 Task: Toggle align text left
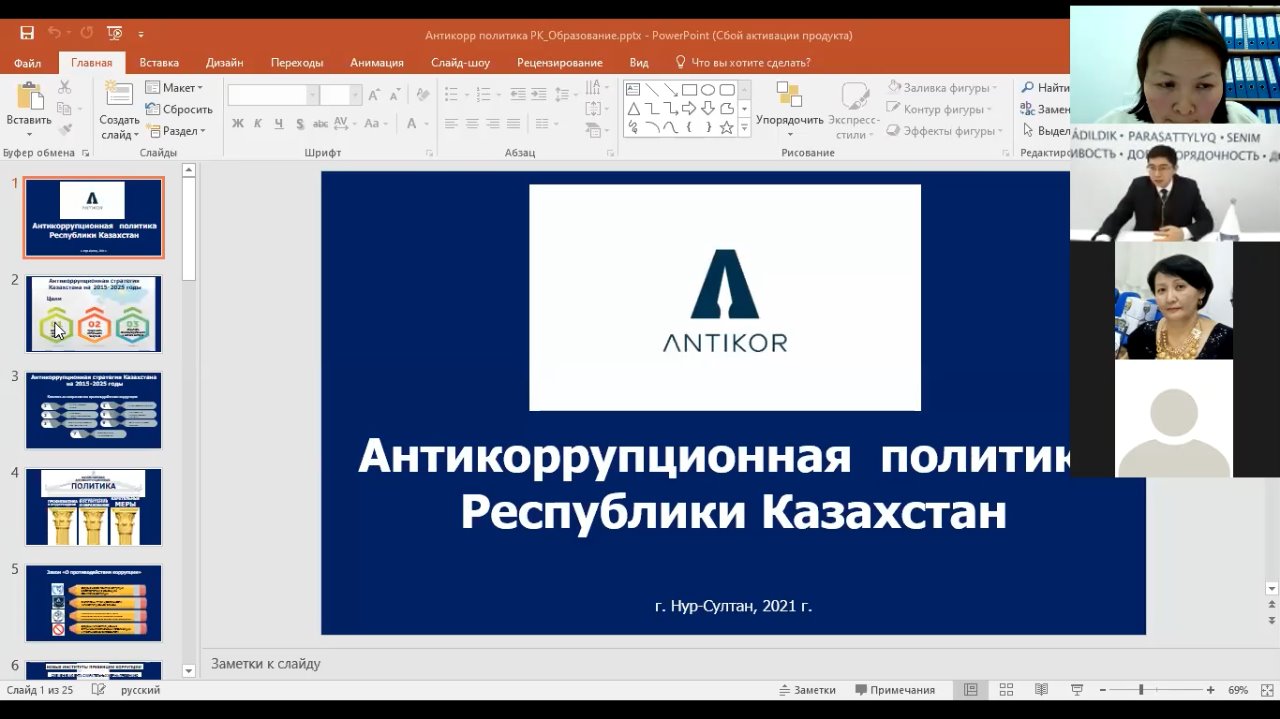(x=451, y=124)
